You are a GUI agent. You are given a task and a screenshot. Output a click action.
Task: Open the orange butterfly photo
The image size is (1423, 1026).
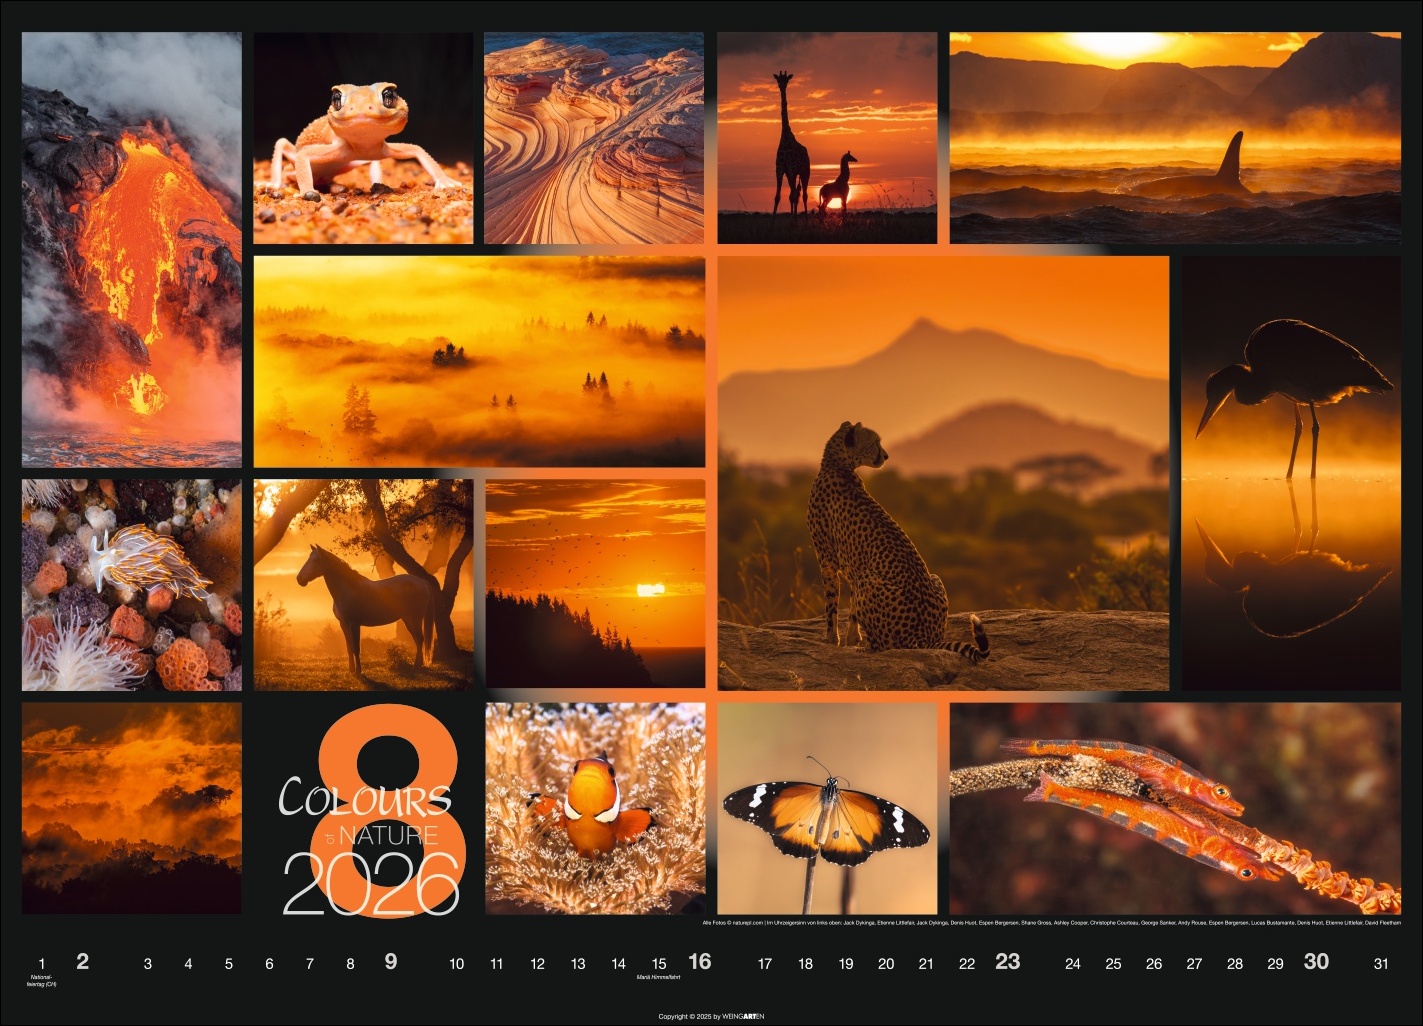tap(826, 808)
